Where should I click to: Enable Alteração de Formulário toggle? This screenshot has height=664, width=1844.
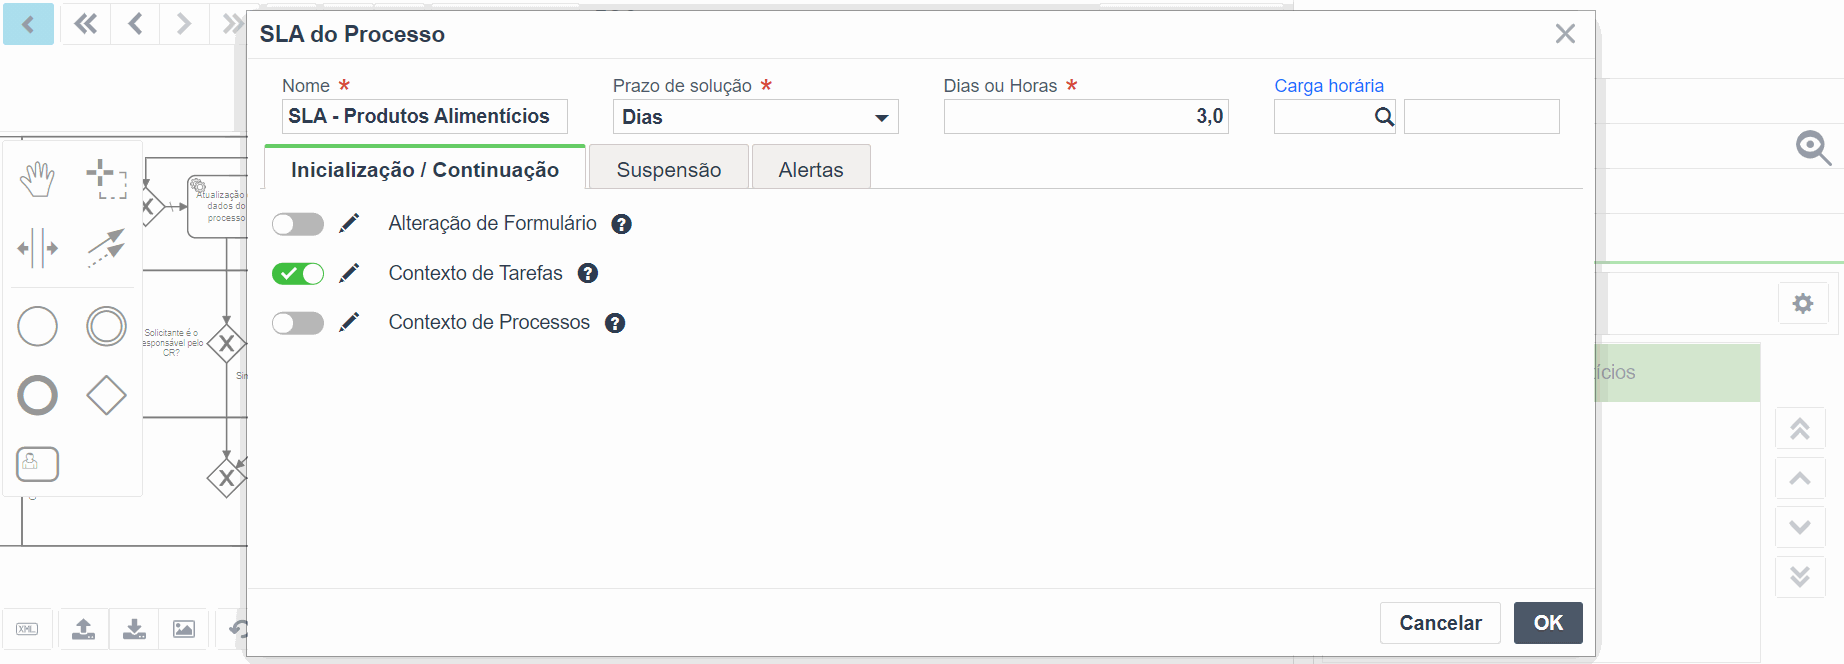coord(298,224)
